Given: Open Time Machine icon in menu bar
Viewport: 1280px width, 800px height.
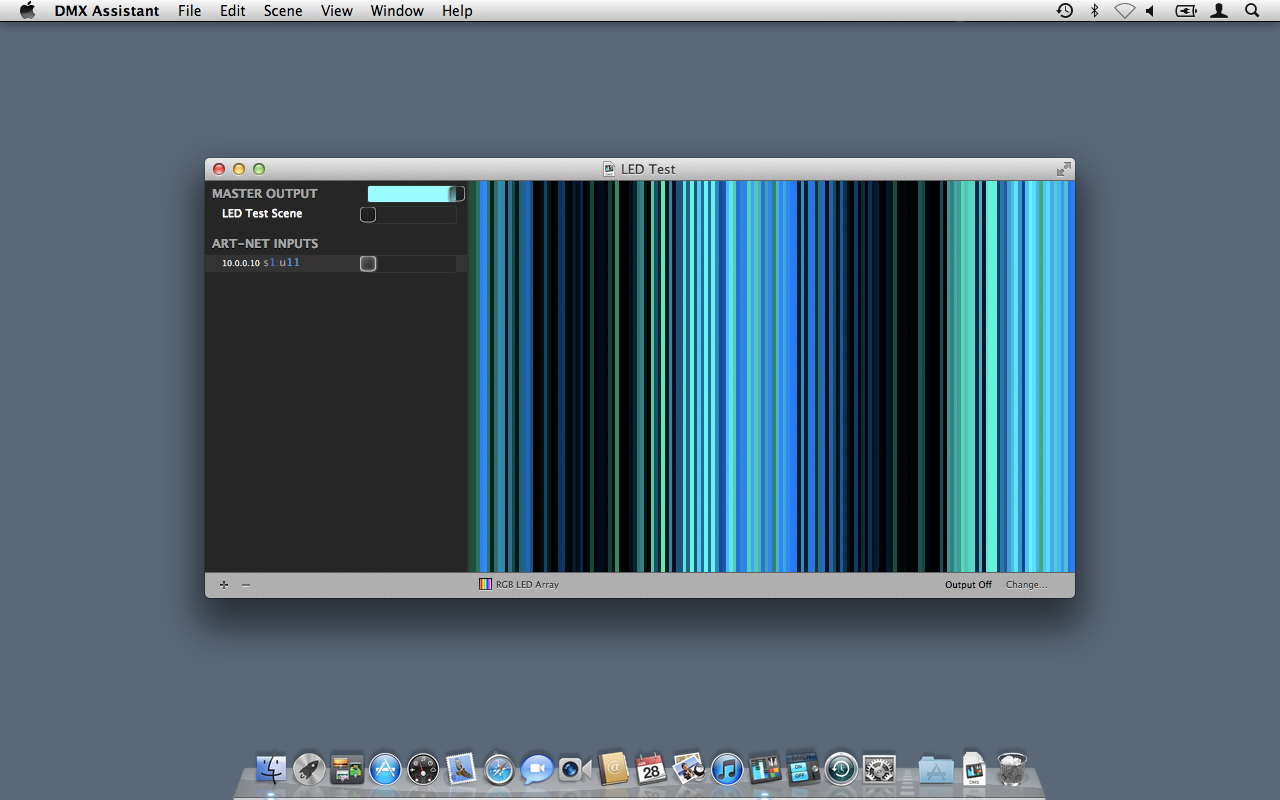Looking at the screenshot, I should [1065, 11].
